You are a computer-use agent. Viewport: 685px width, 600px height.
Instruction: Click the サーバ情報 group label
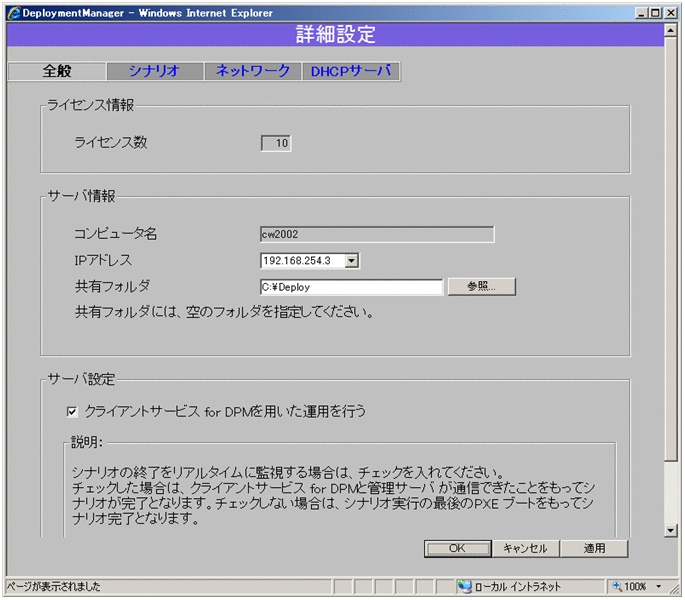[x=81, y=196]
